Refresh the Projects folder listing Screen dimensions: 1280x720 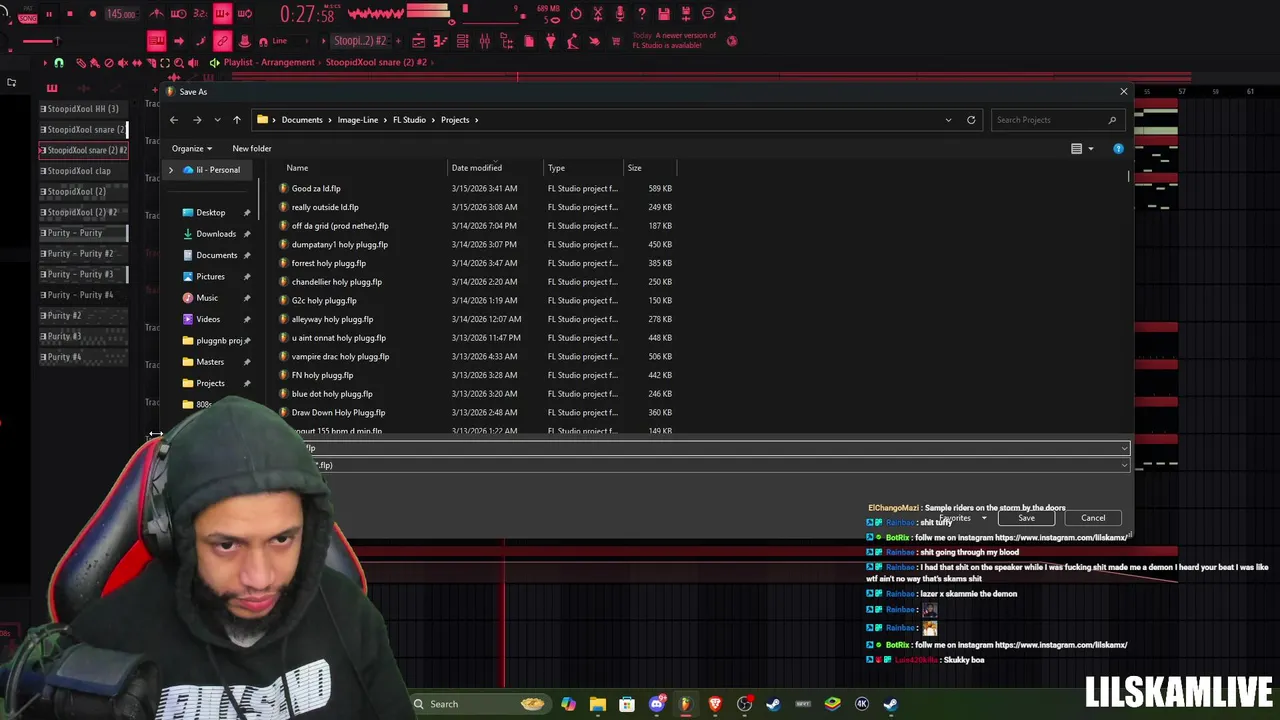(x=971, y=120)
